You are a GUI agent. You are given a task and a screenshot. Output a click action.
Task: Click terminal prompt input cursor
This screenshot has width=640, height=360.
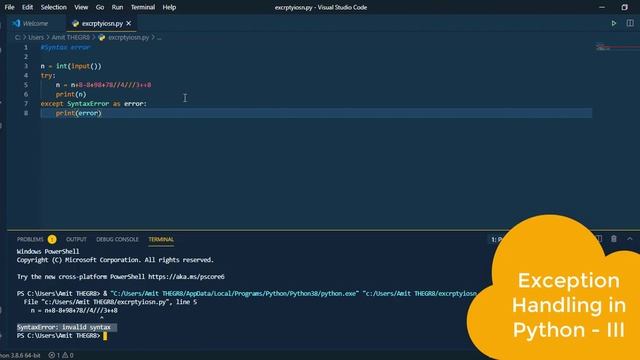(105, 336)
